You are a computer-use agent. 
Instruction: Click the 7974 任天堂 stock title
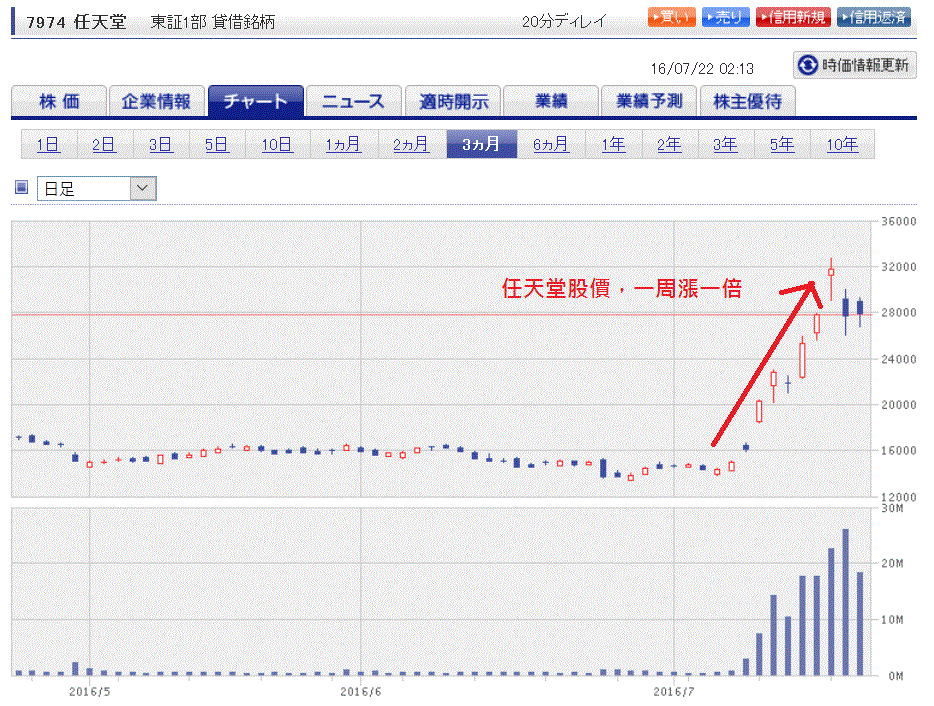pos(77,22)
